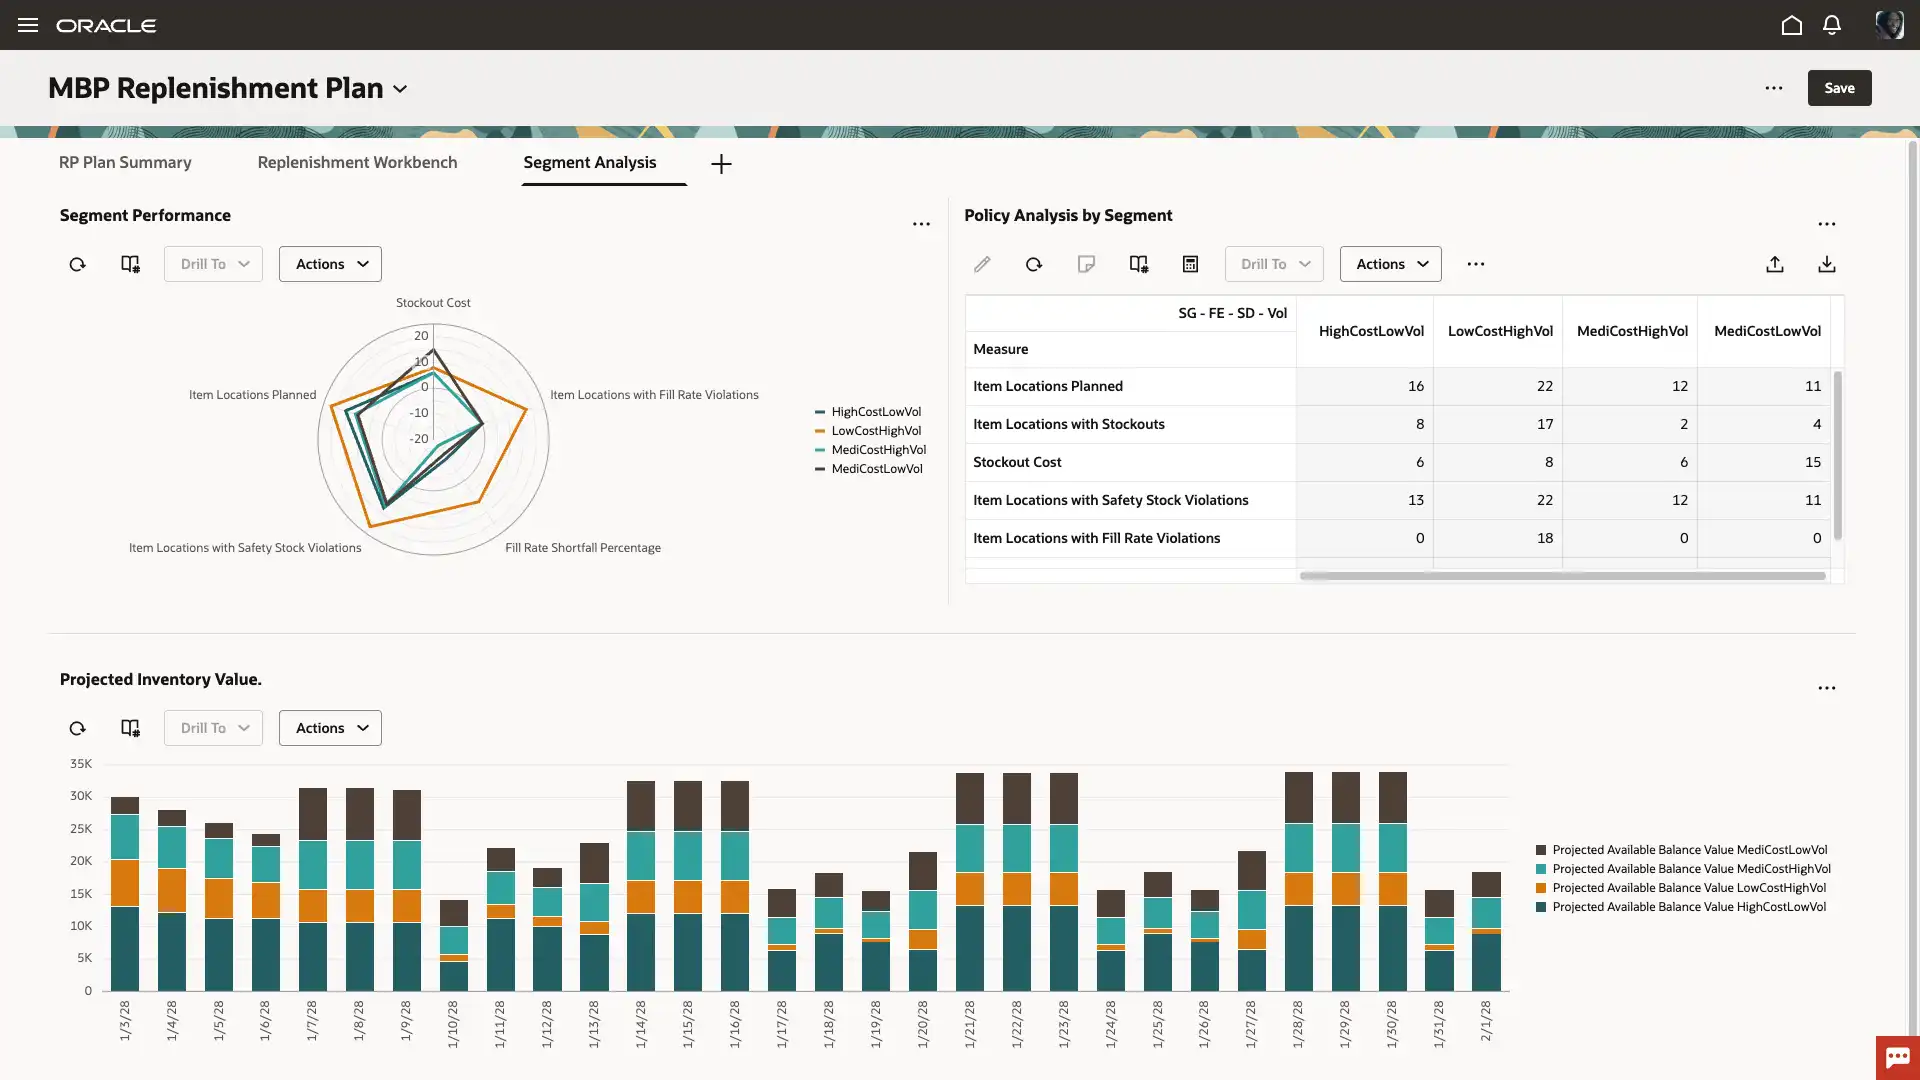
Task: Toggle the MediCostHighVol series in radar legend
Action: [877, 450]
